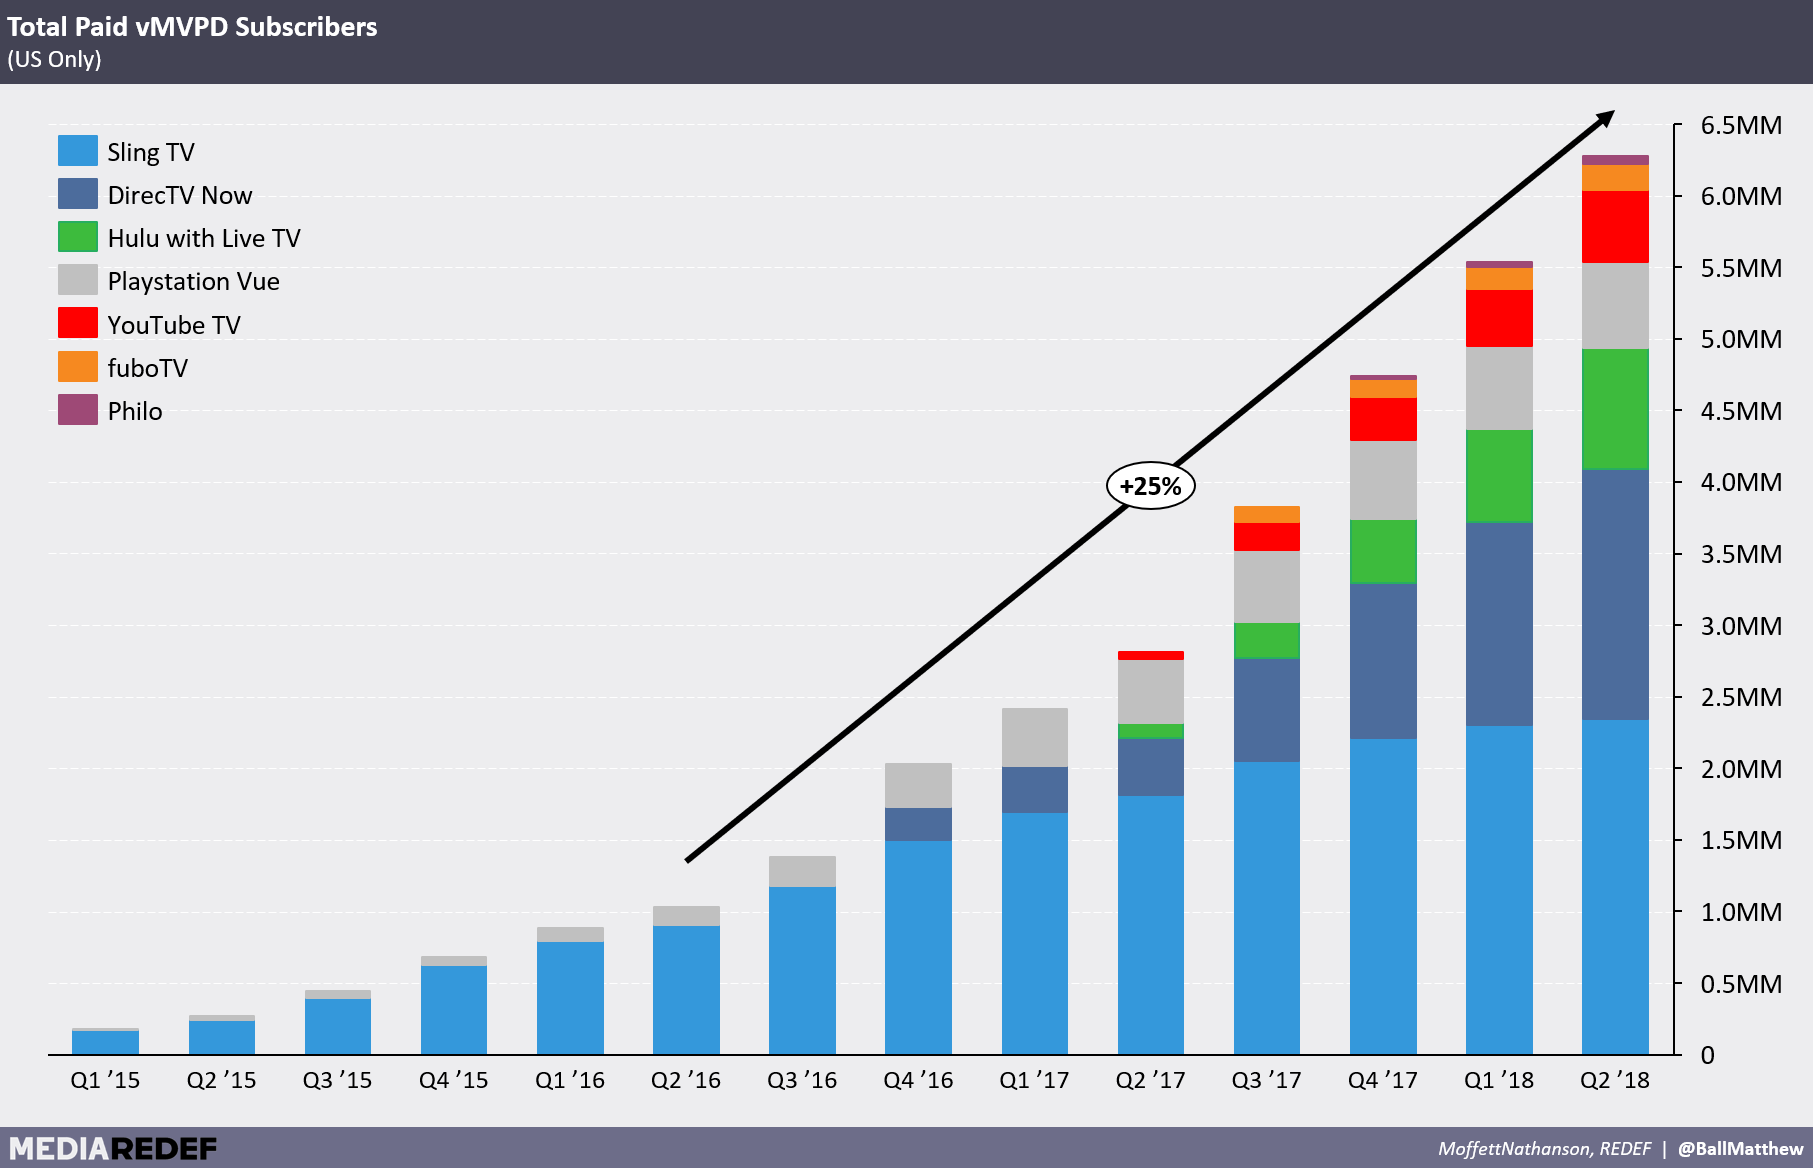Click the '+25%' growth callout bubble

point(1151,486)
